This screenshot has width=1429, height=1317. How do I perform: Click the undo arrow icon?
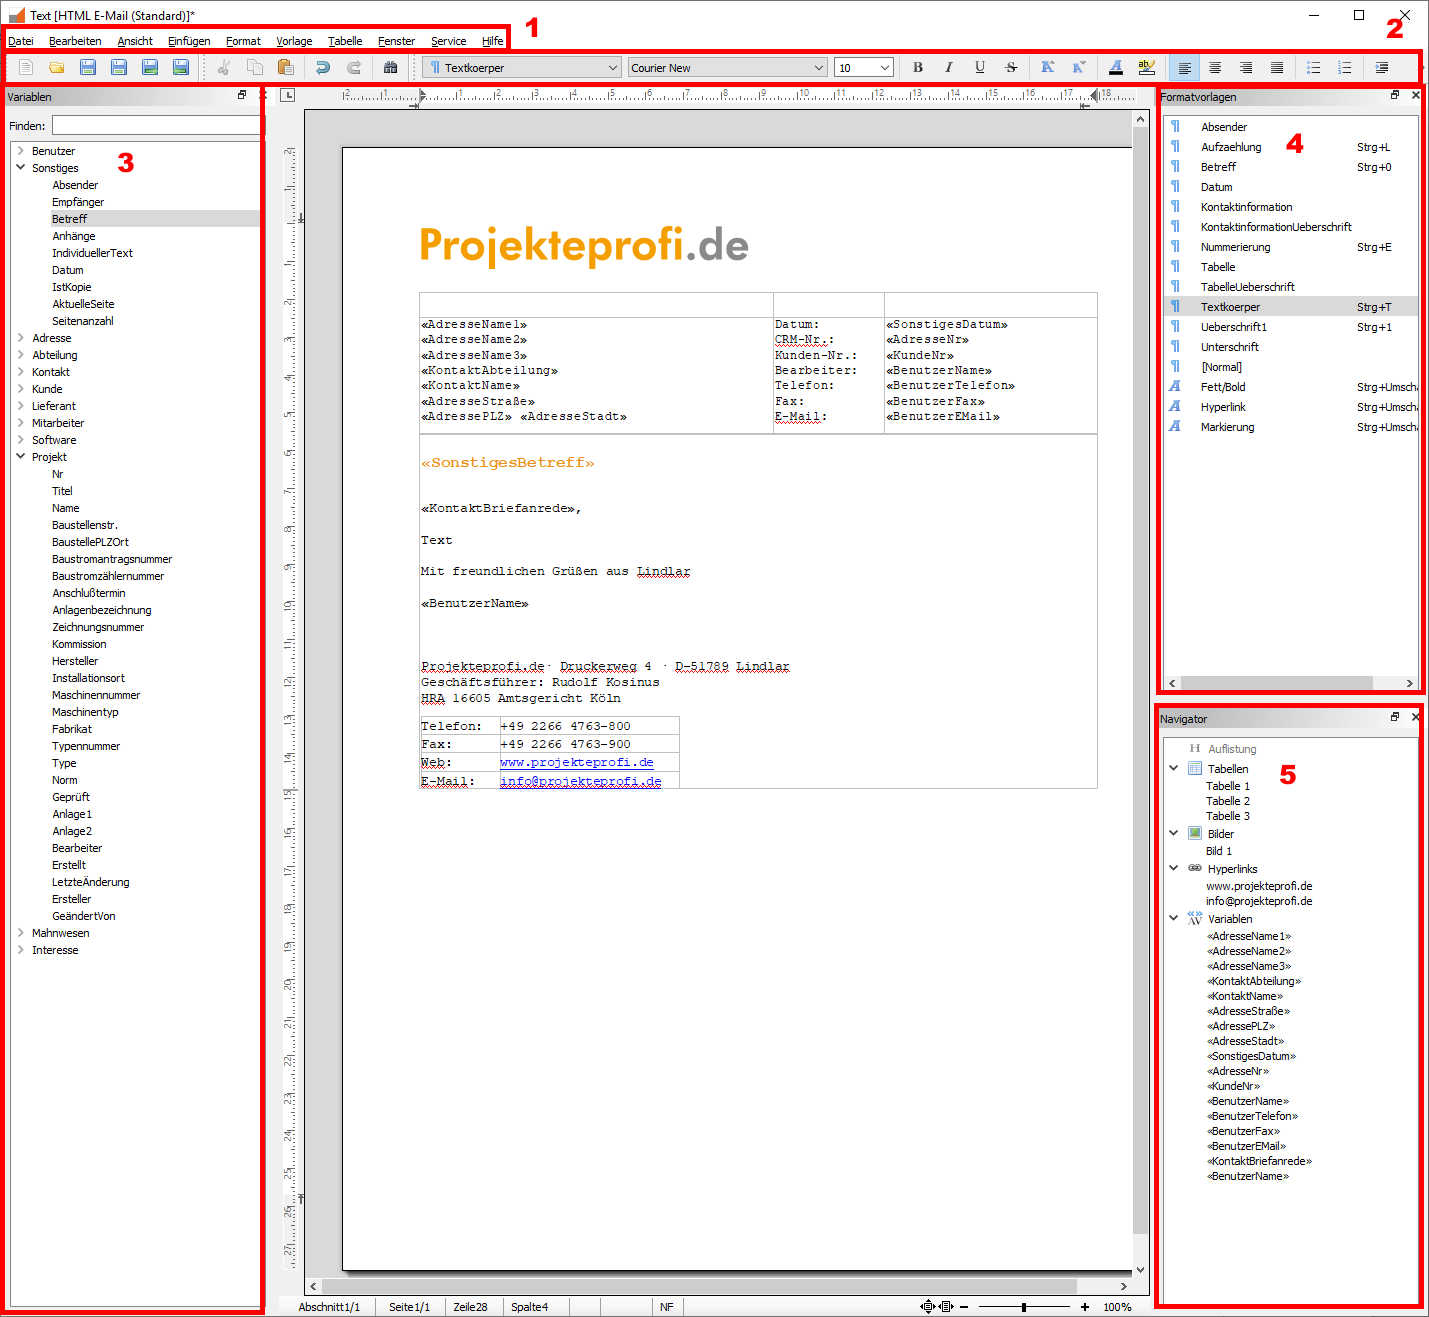point(322,67)
